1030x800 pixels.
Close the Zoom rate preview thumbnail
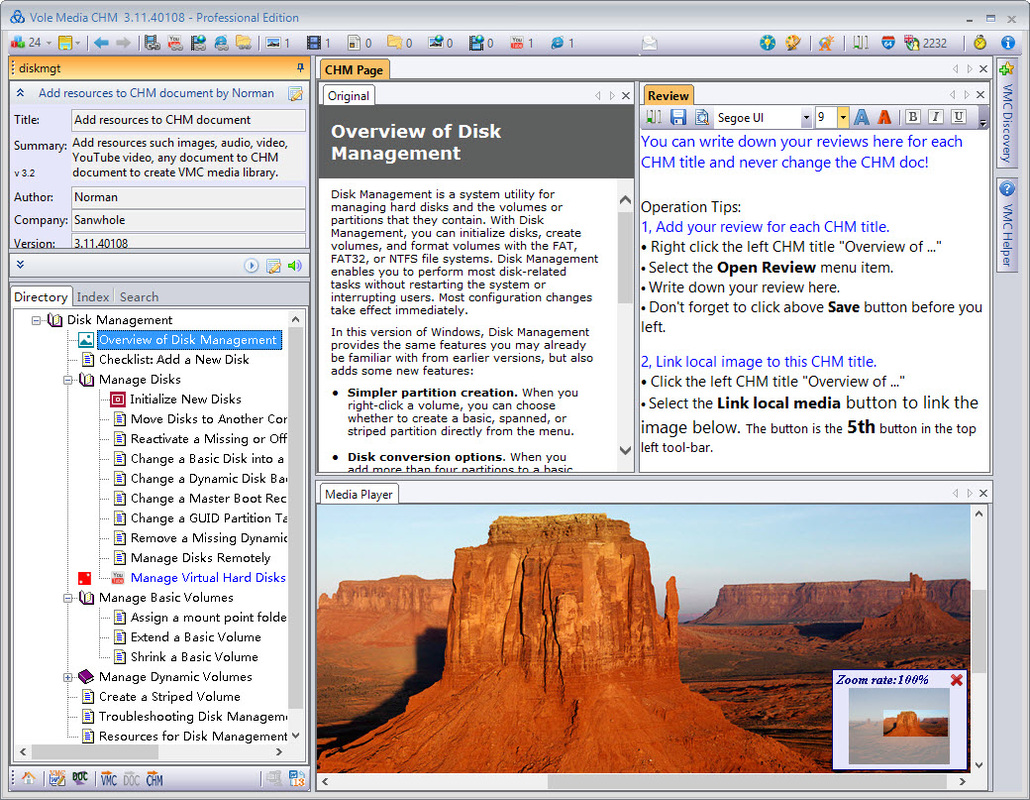coord(956,680)
